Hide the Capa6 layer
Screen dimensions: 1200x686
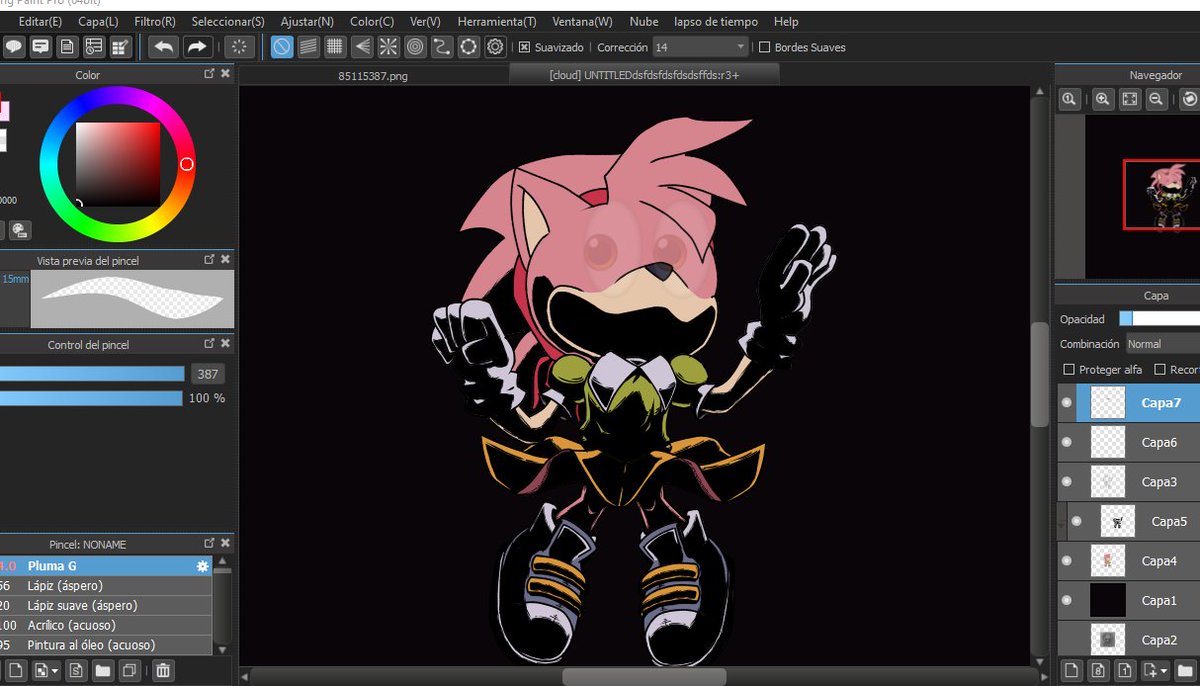pyautogui.click(x=1066, y=442)
